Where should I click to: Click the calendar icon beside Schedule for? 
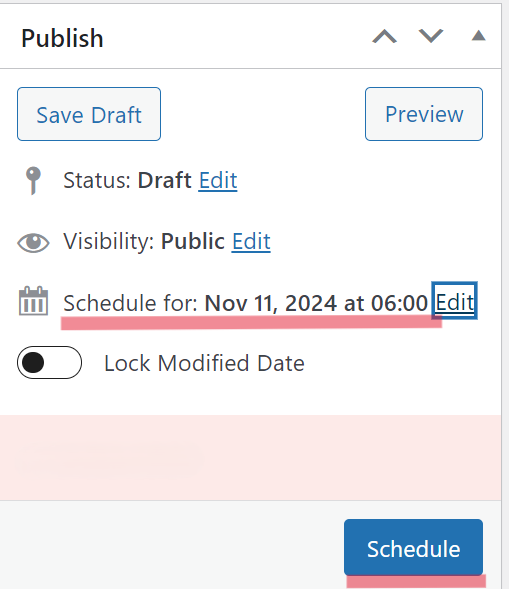pos(33,301)
